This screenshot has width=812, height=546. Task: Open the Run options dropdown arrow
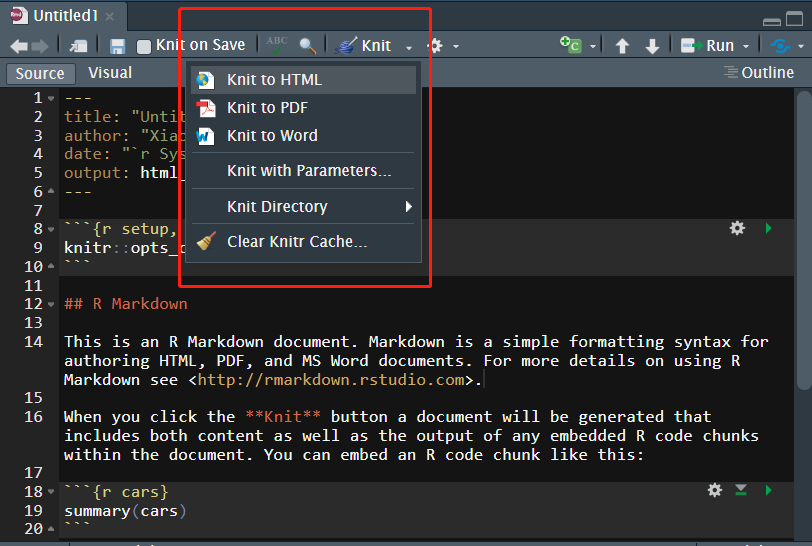[746, 47]
